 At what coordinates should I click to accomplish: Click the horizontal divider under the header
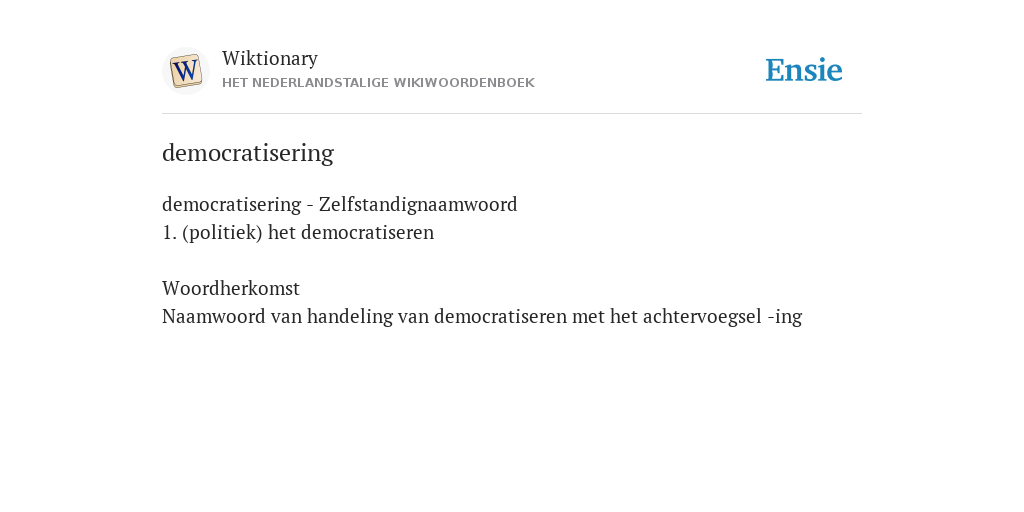pyautogui.click(x=512, y=114)
